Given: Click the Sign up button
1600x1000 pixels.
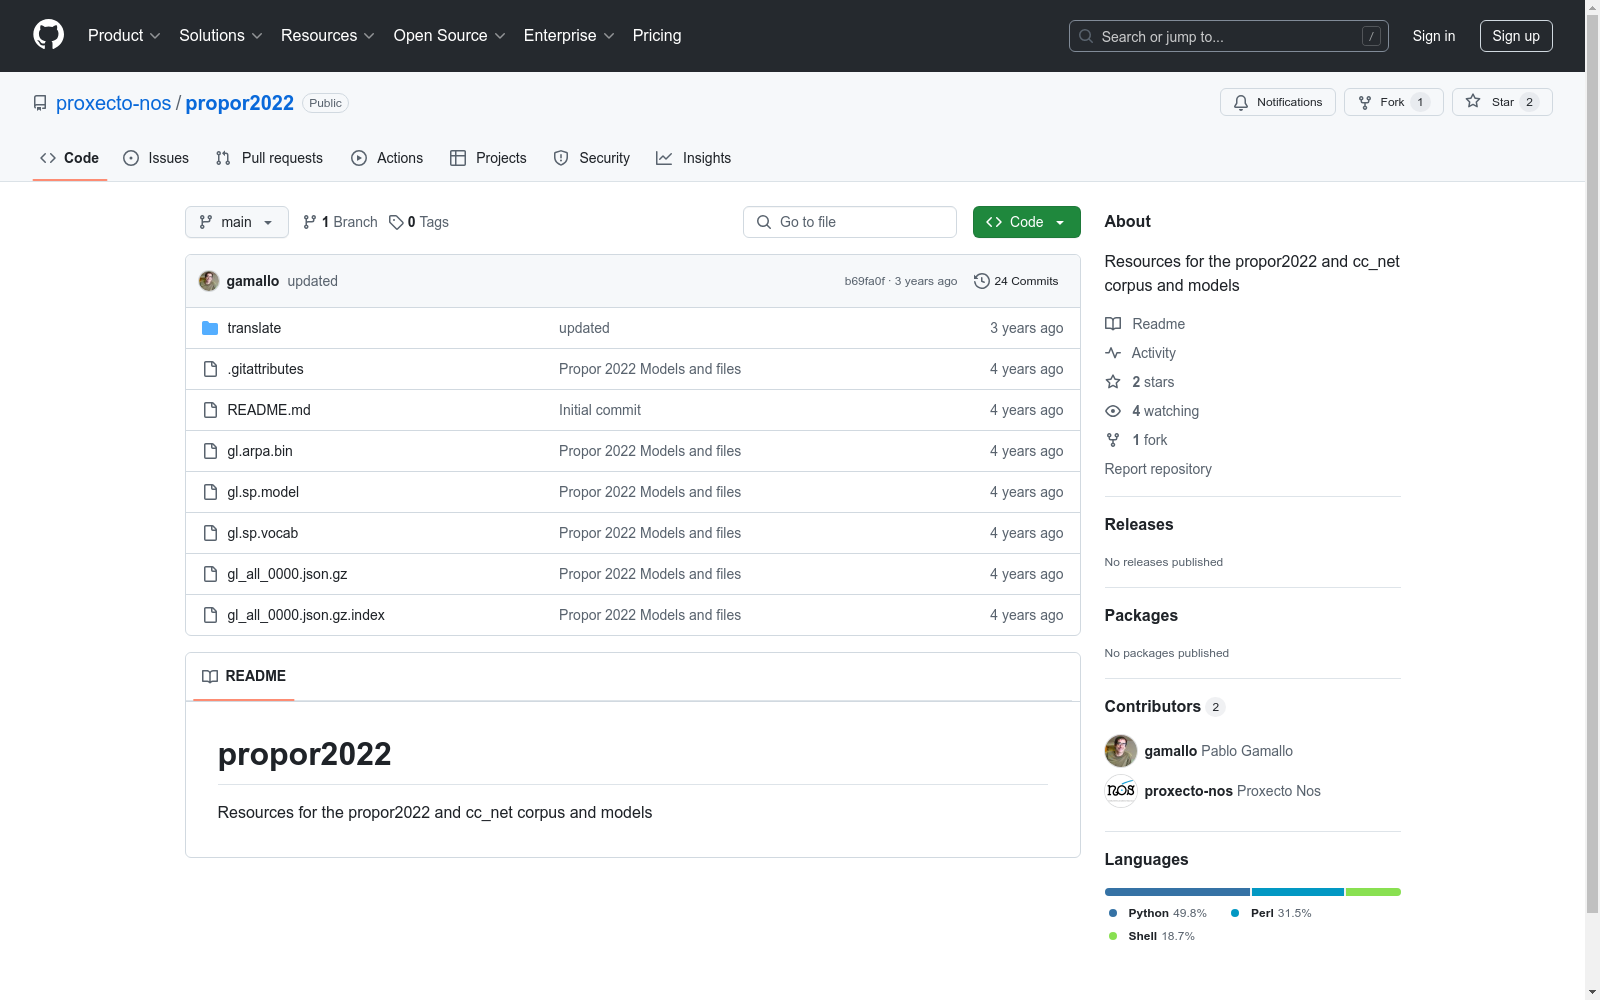Looking at the screenshot, I should [x=1516, y=36].
